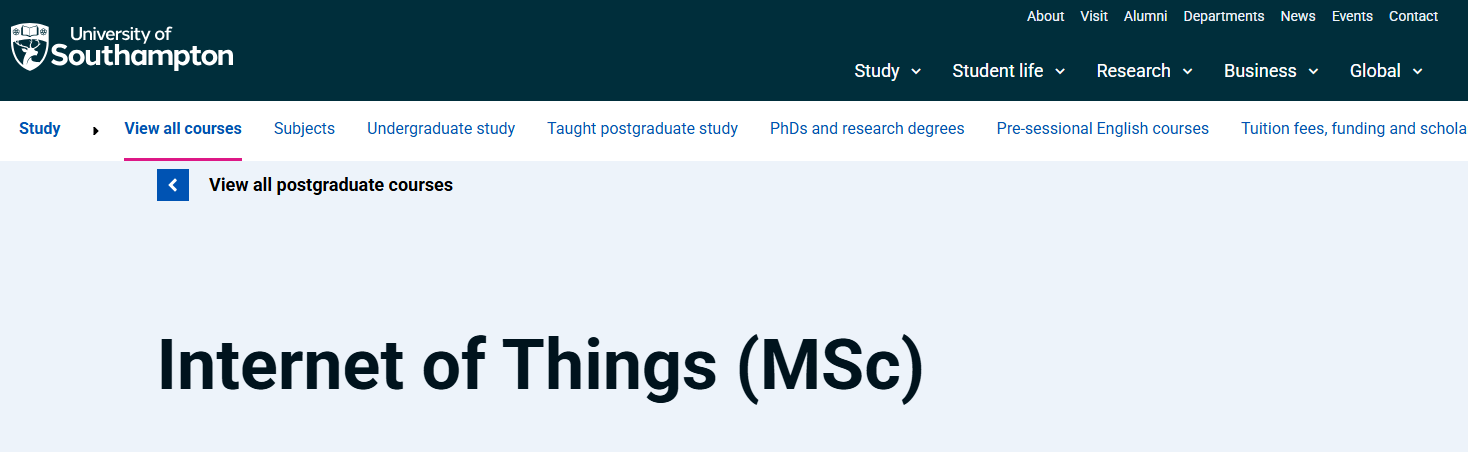Navigate to Departments
This screenshot has width=1468, height=452.
point(1223,16)
